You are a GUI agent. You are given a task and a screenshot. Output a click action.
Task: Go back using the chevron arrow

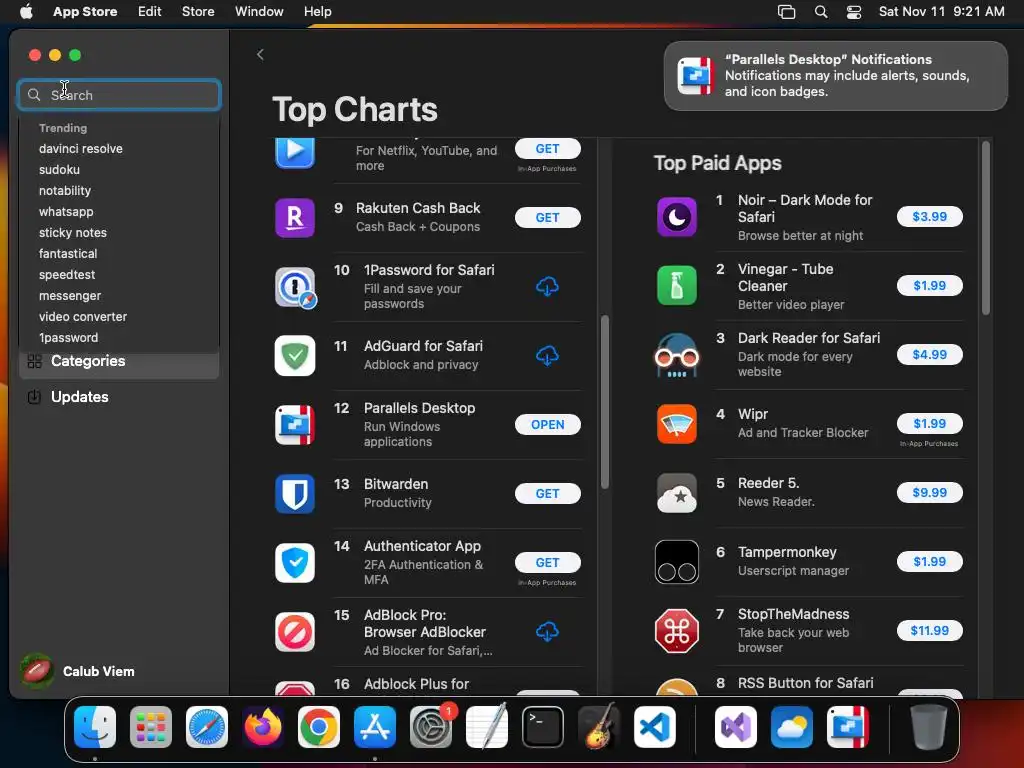tap(260, 55)
